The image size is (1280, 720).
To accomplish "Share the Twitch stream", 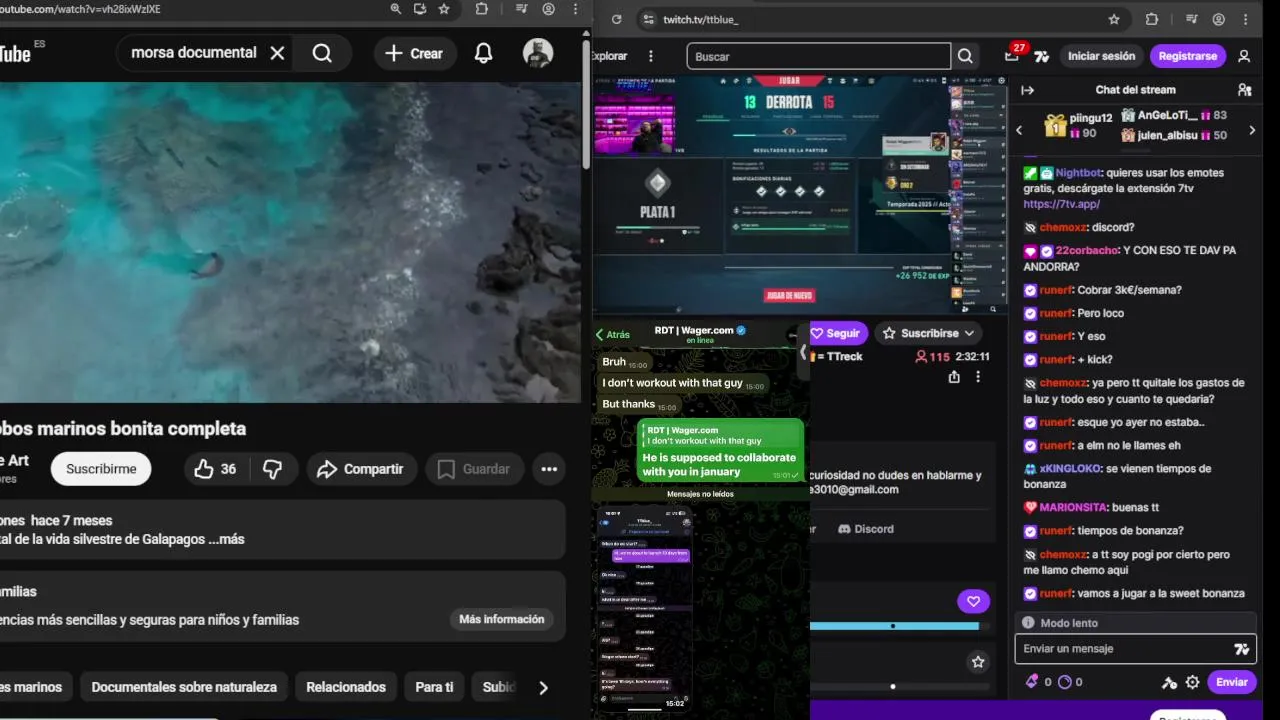I will (x=954, y=377).
